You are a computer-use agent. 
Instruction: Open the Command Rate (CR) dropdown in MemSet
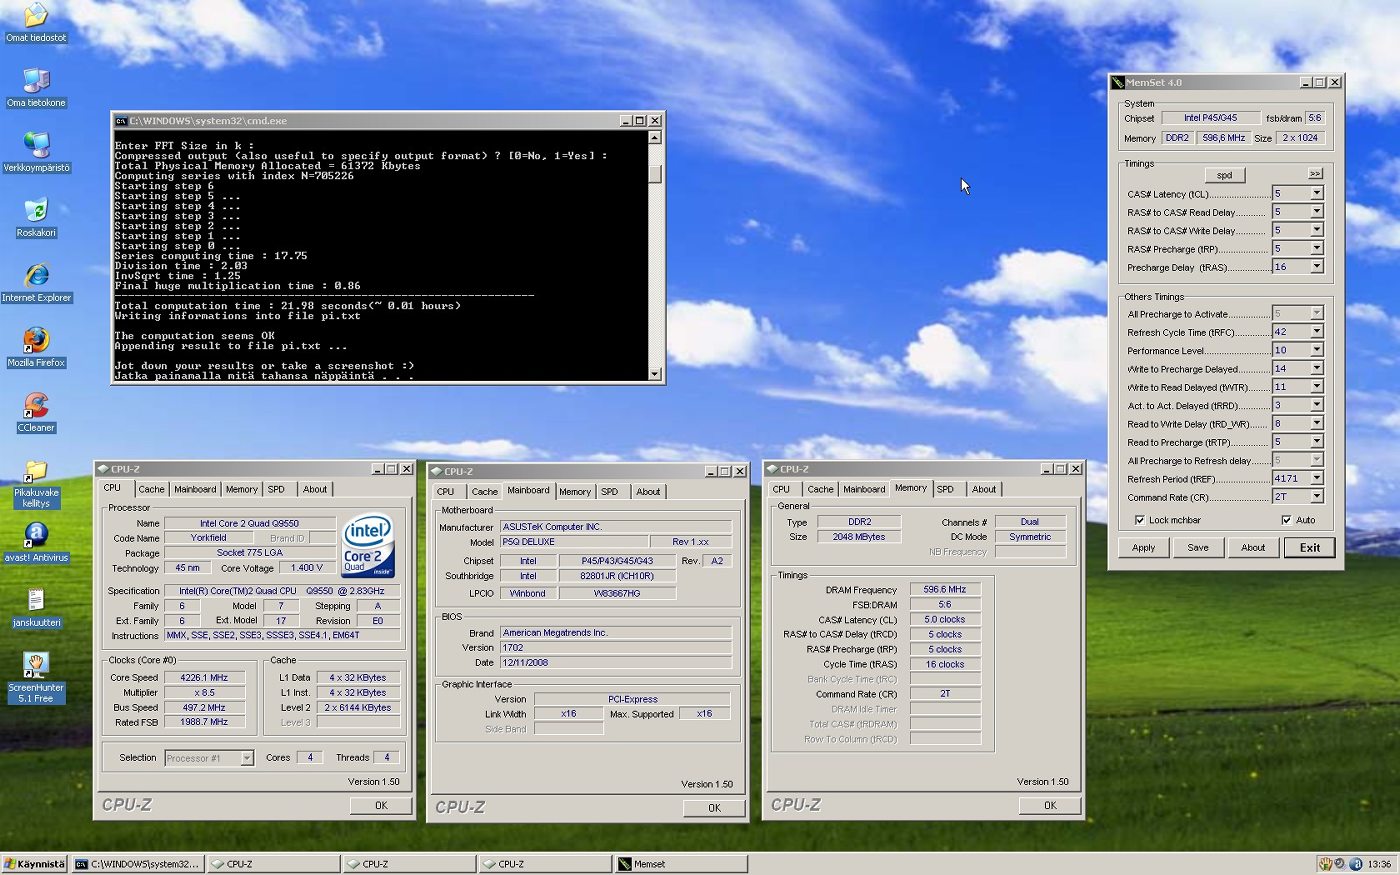[x=1316, y=497]
